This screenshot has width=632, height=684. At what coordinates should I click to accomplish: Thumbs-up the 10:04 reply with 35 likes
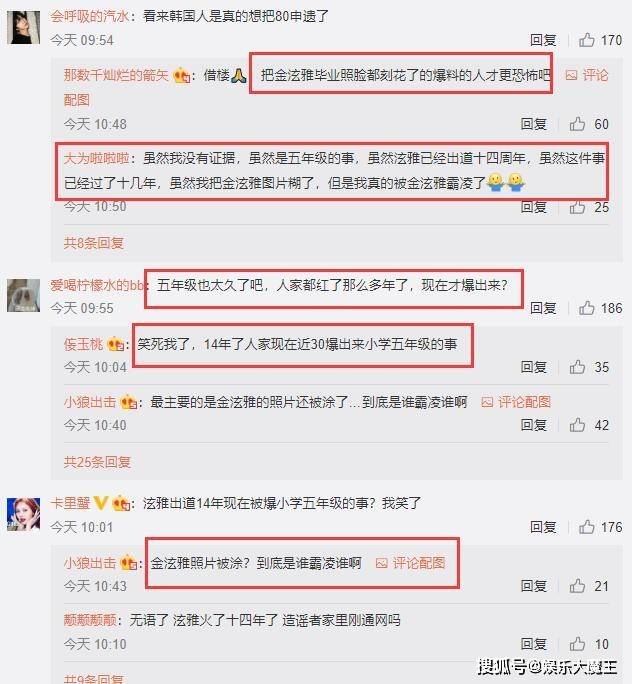tap(577, 367)
